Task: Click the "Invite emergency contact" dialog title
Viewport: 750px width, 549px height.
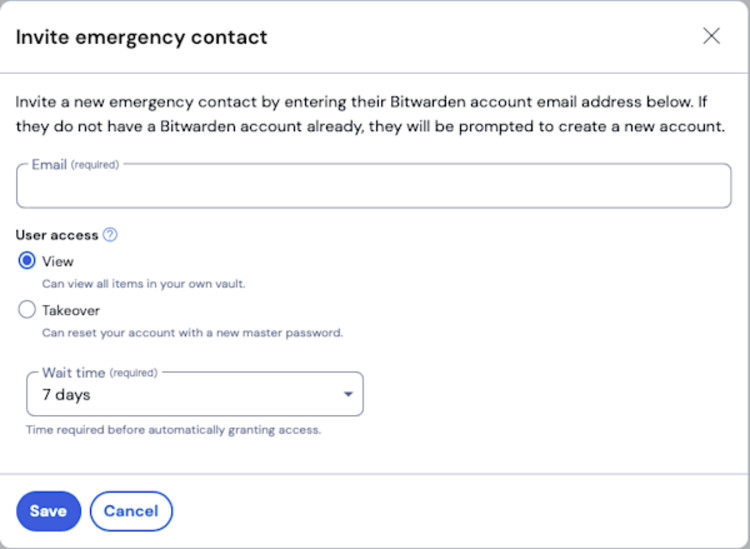Action: (141, 38)
